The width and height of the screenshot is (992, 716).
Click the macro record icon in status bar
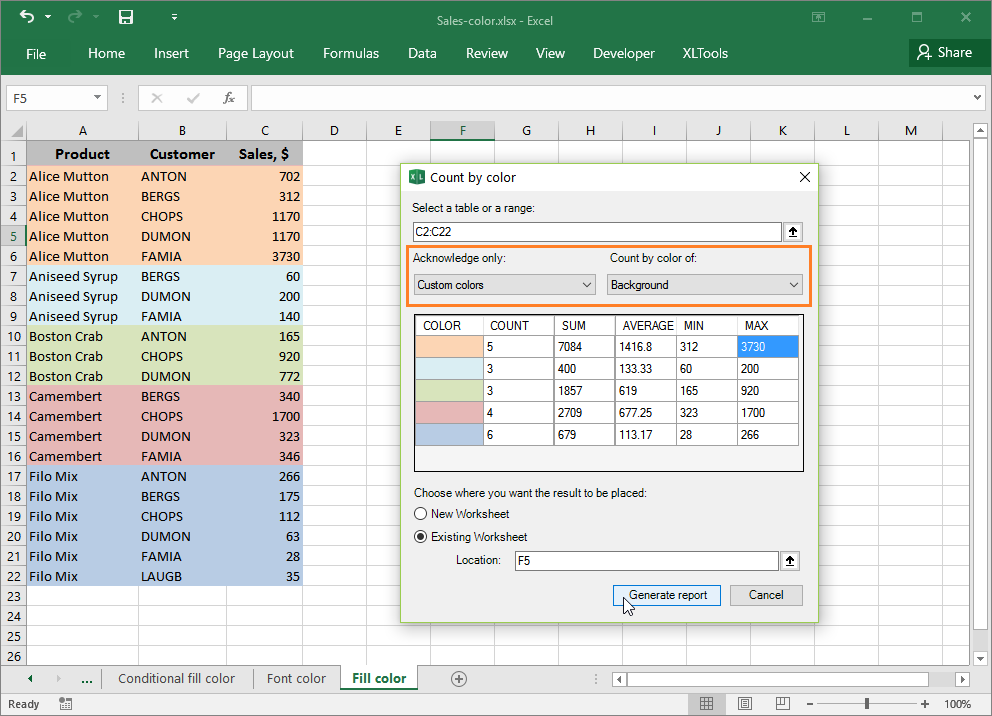[x=65, y=704]
